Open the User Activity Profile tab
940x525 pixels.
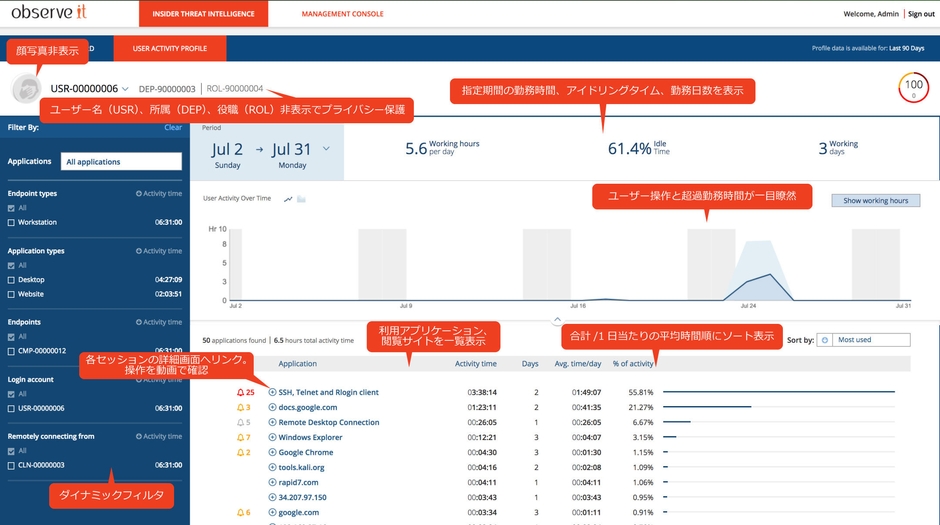coord(169,48)
